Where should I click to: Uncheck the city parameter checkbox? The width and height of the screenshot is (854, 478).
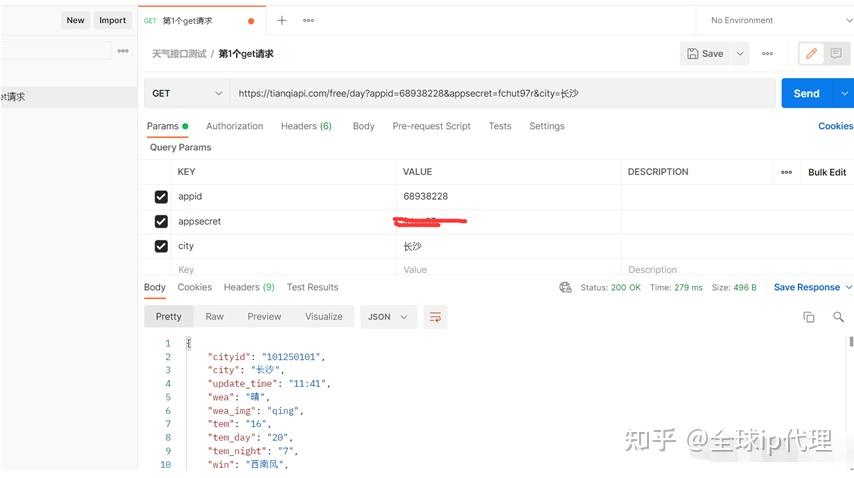point(161,246)
